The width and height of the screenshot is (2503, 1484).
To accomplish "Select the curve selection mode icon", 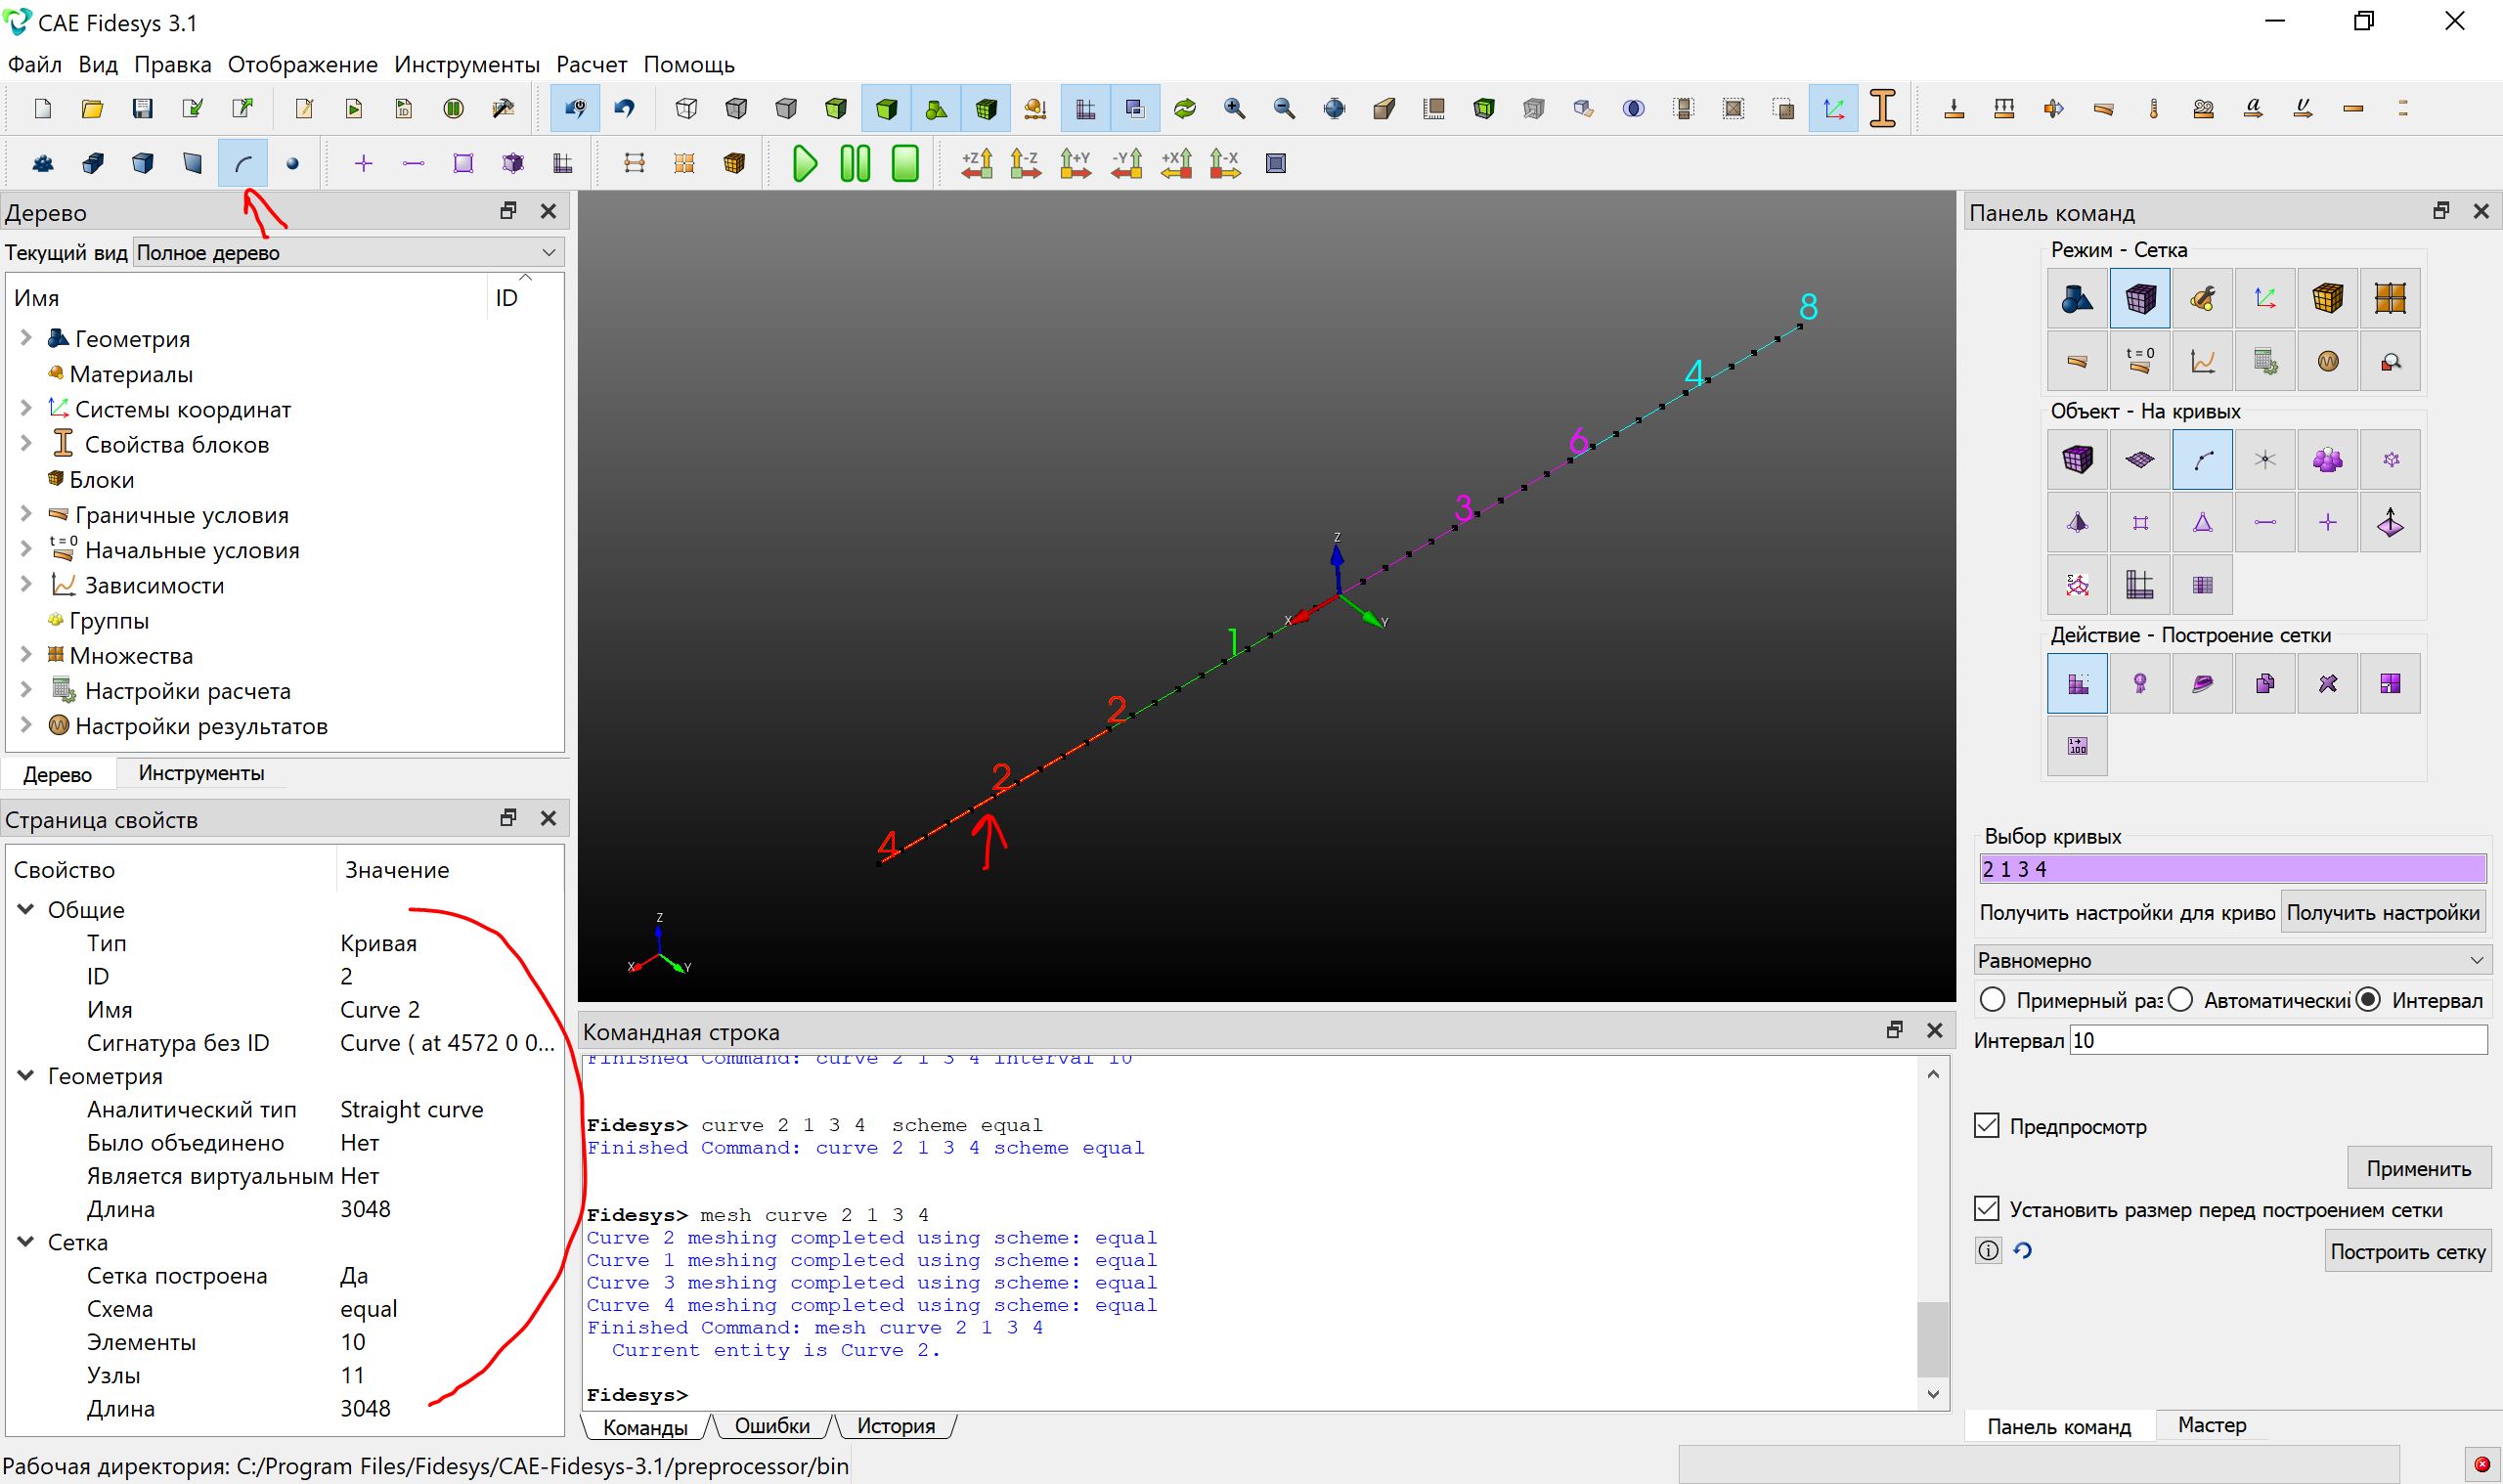I will [243, 163].
